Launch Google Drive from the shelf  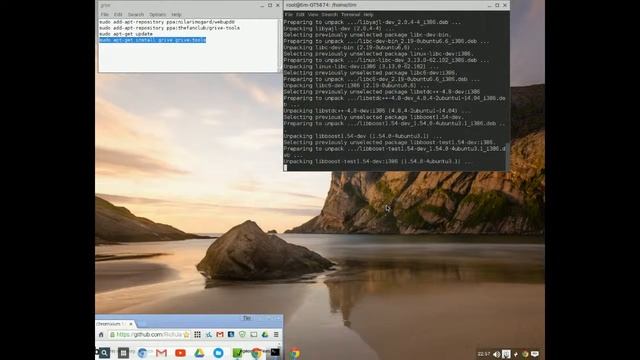pyautogui.click(x=199, y=353)
